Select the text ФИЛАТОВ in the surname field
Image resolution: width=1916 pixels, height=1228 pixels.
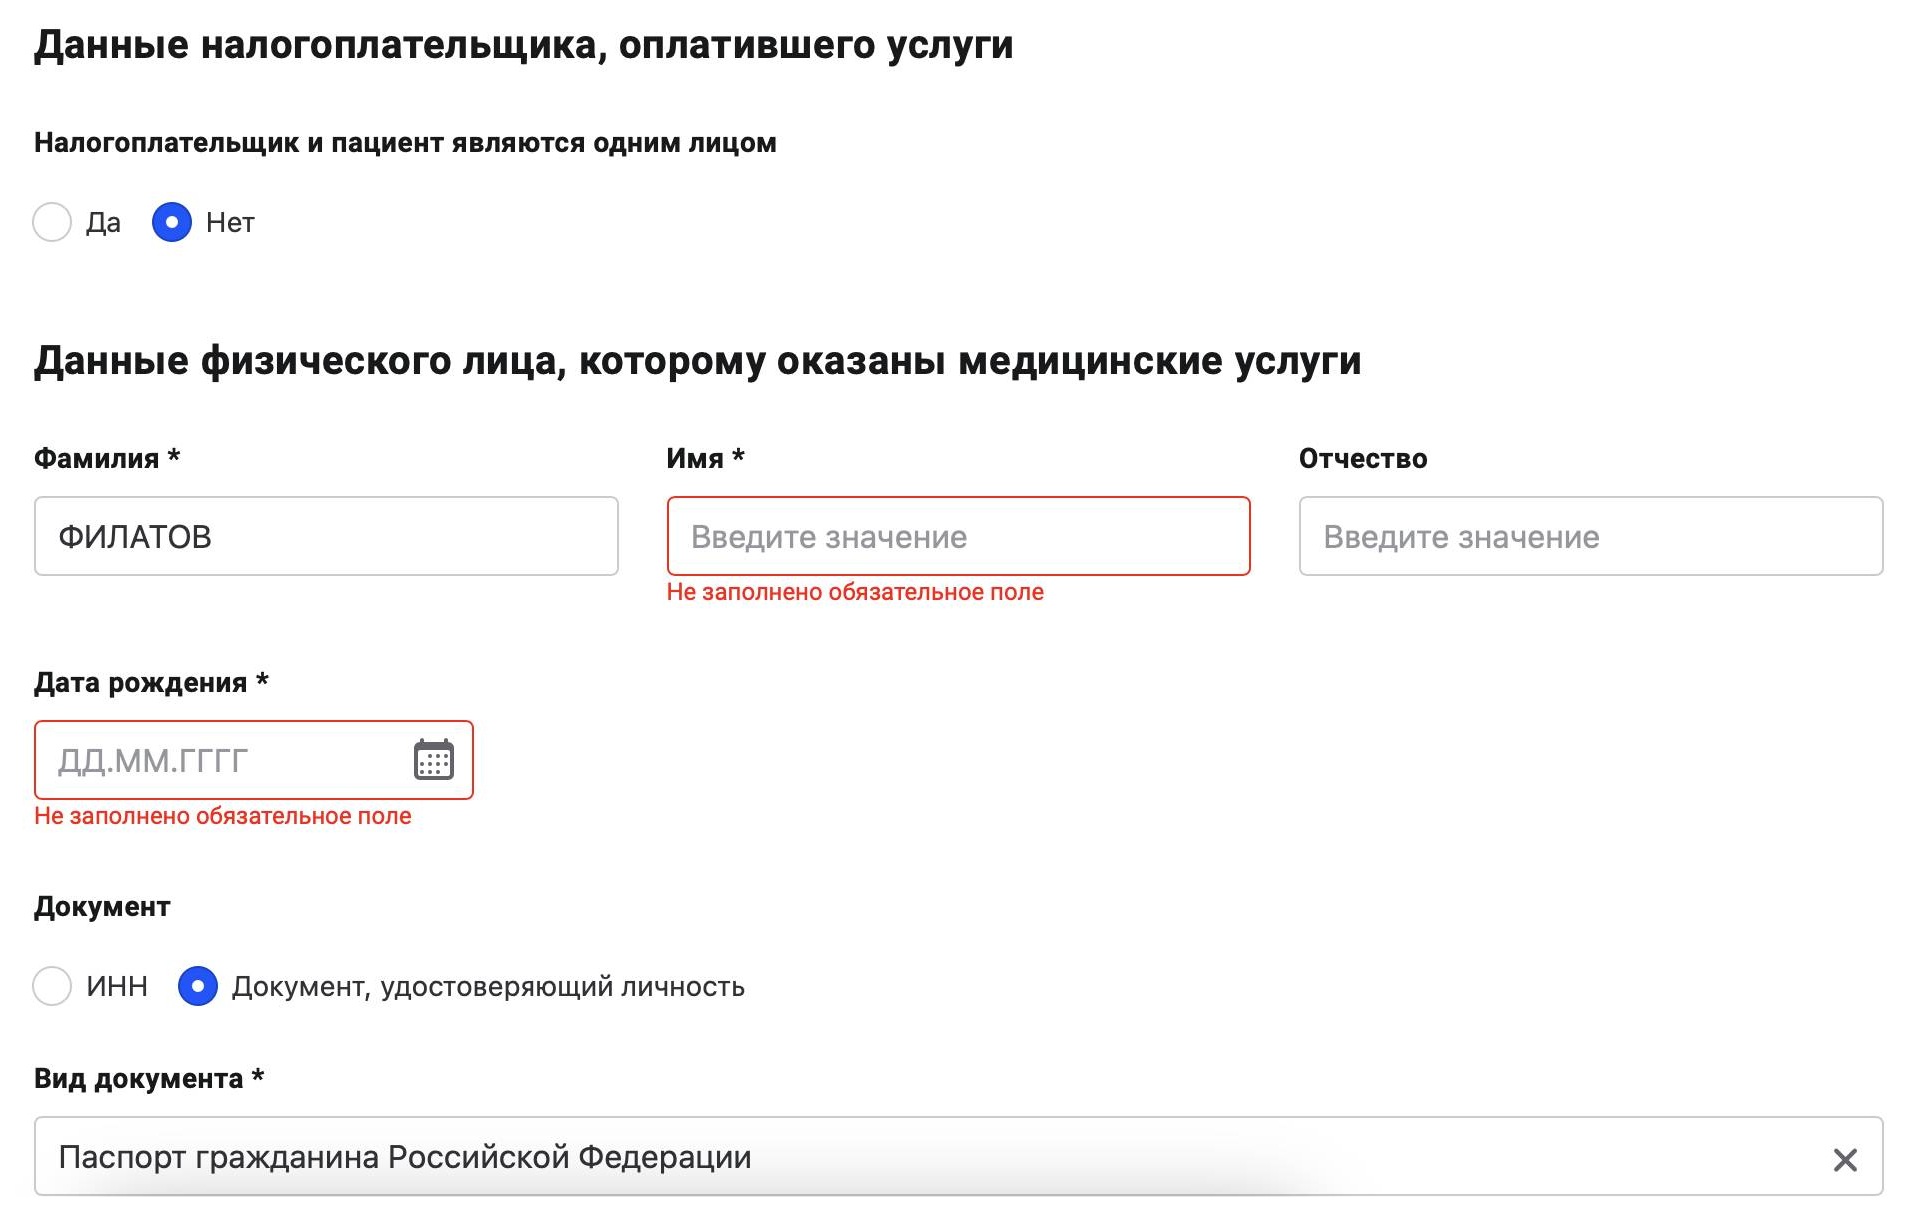pyautogui.click(x=135, y=536)
